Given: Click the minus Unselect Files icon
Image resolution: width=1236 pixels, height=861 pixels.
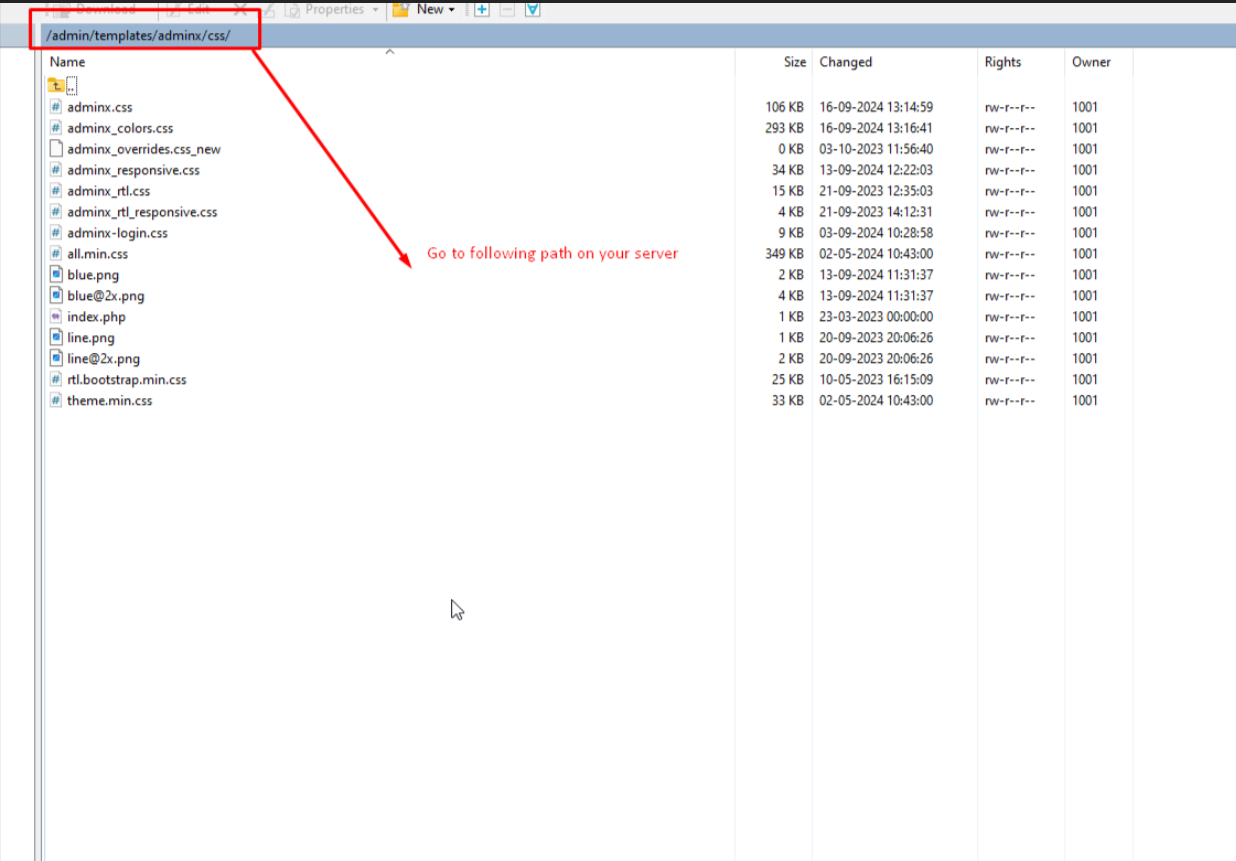Looking at the screenshot, I should 507,9.
